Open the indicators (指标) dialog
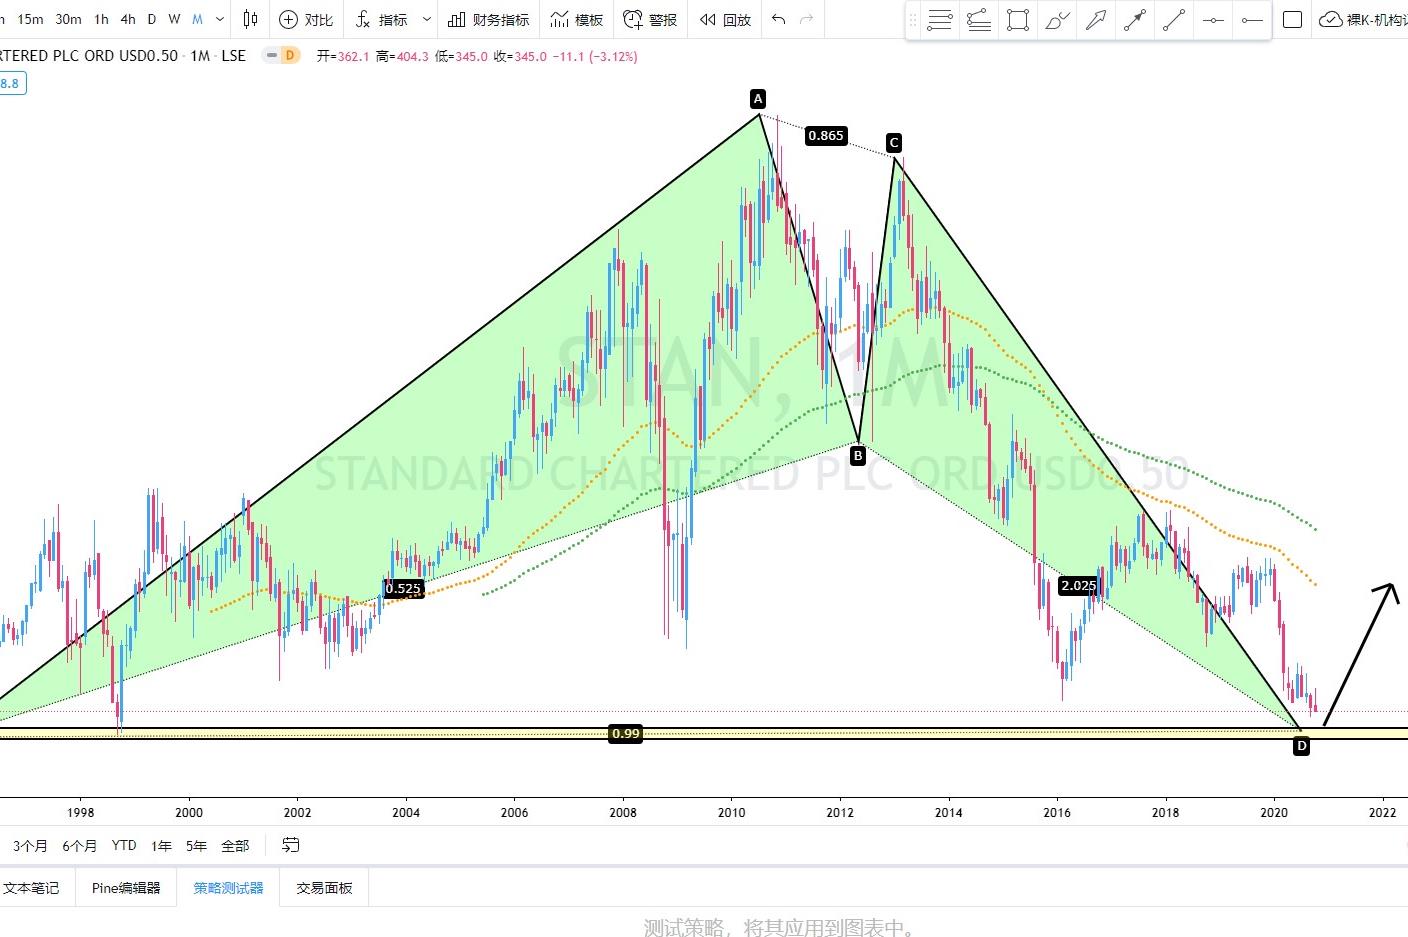The height and width of the screenshot is (937, 1408). (382, 19)
